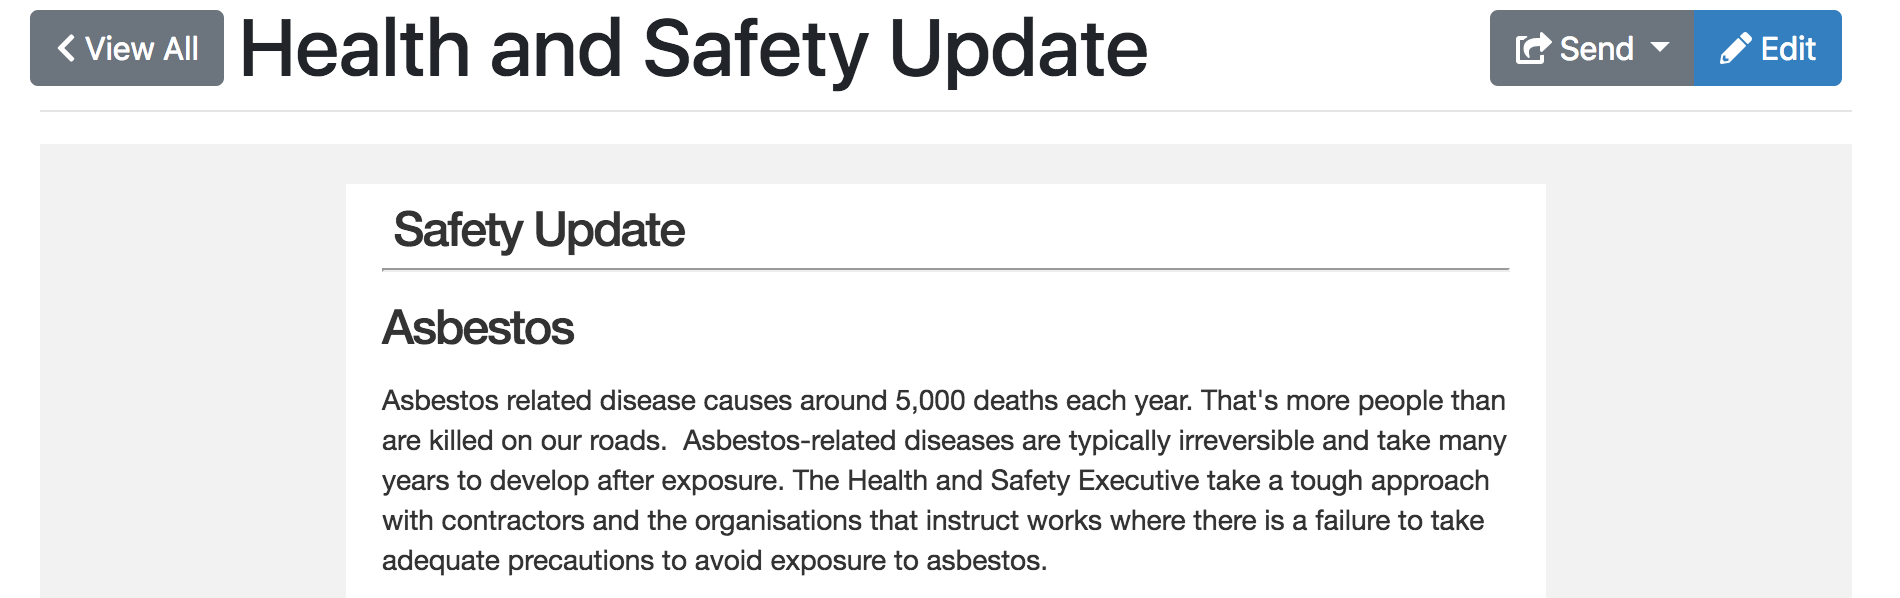
Task: Click the pencil icon on Edit button
Action: point(1735,48)
